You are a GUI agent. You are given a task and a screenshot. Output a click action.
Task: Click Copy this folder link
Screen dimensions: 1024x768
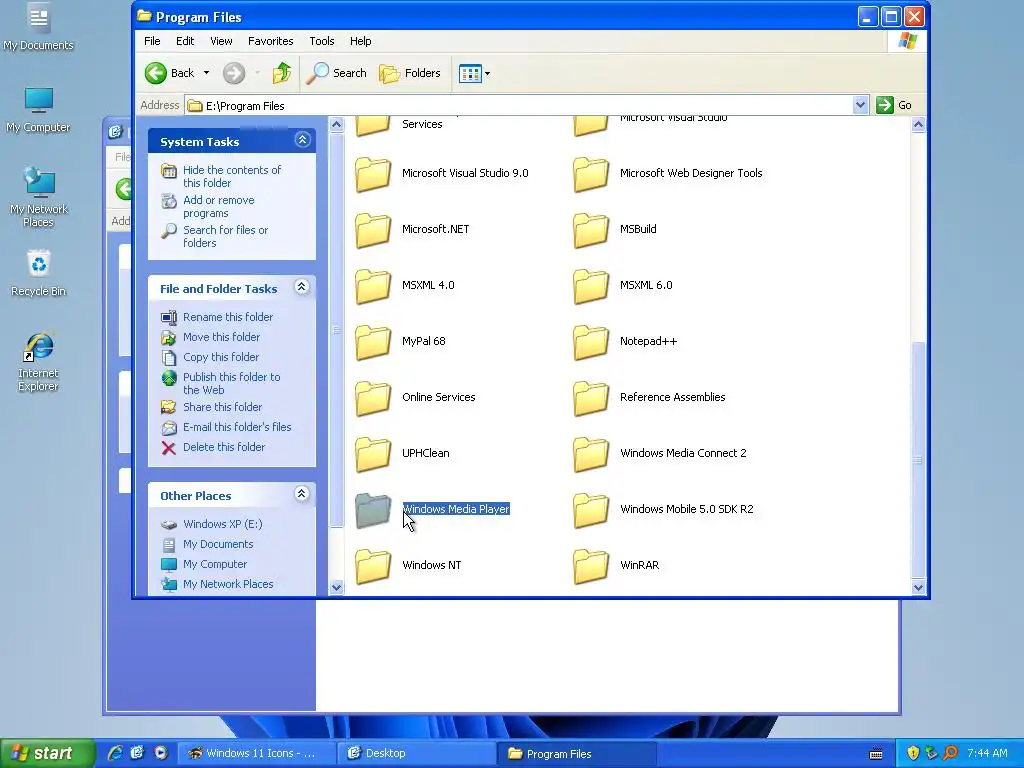(x=221, y=357)
